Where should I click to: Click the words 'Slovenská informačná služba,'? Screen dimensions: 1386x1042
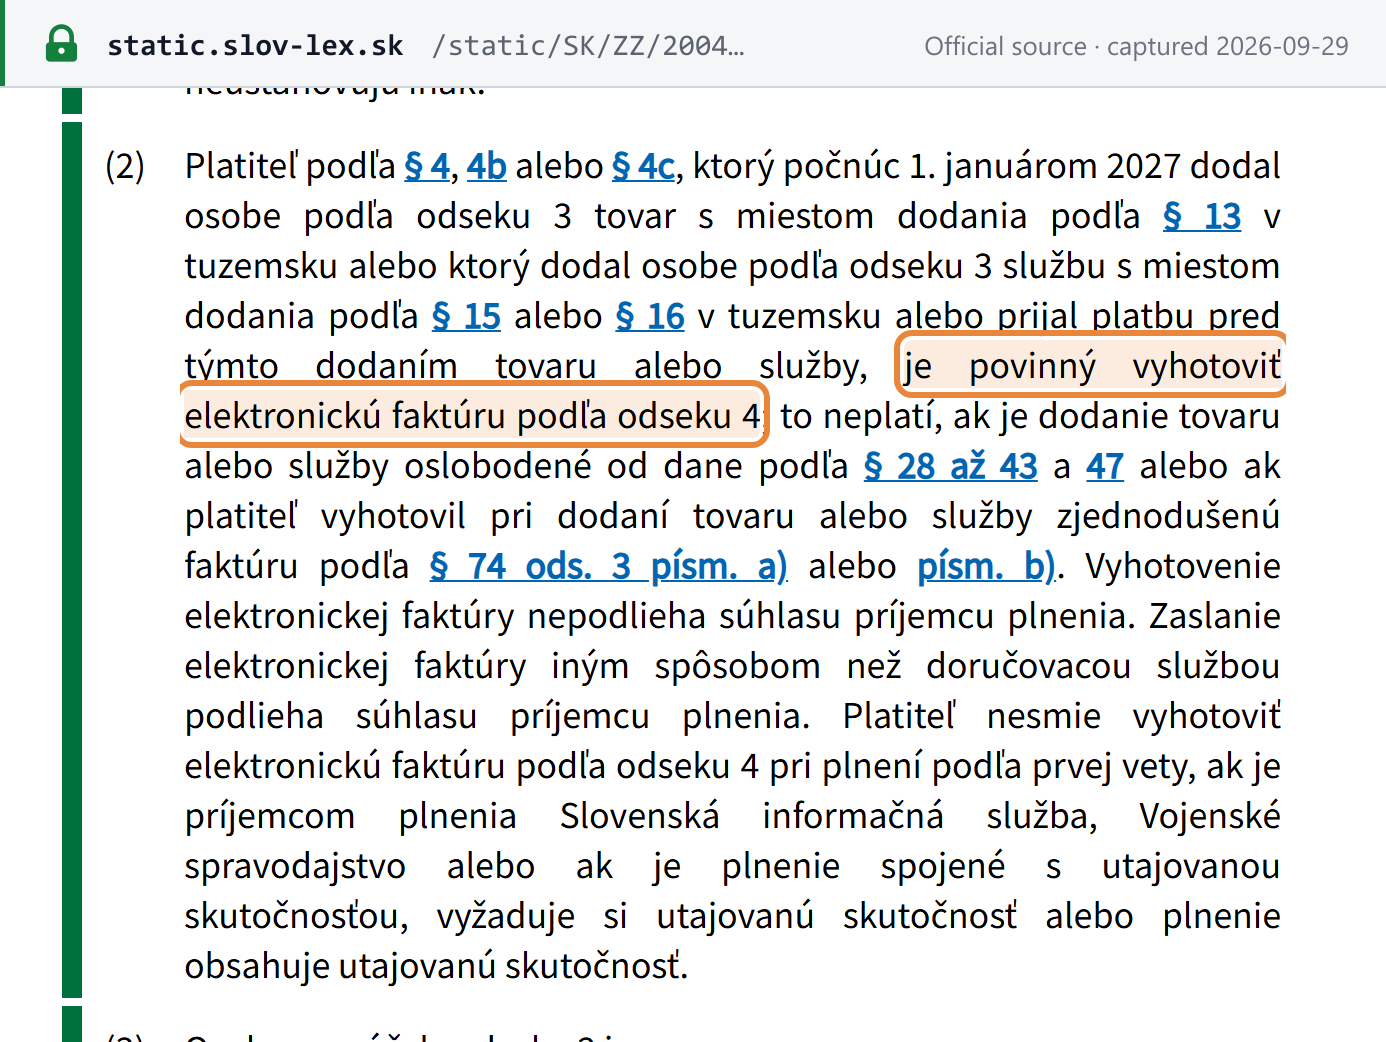[829, 816]
